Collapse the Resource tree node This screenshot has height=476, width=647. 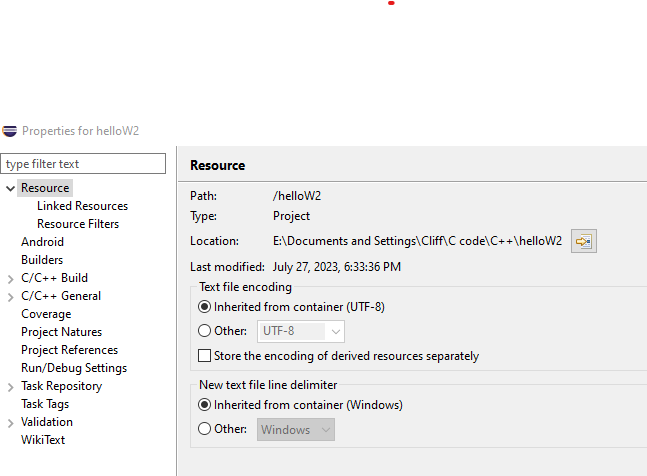(11, 189)
